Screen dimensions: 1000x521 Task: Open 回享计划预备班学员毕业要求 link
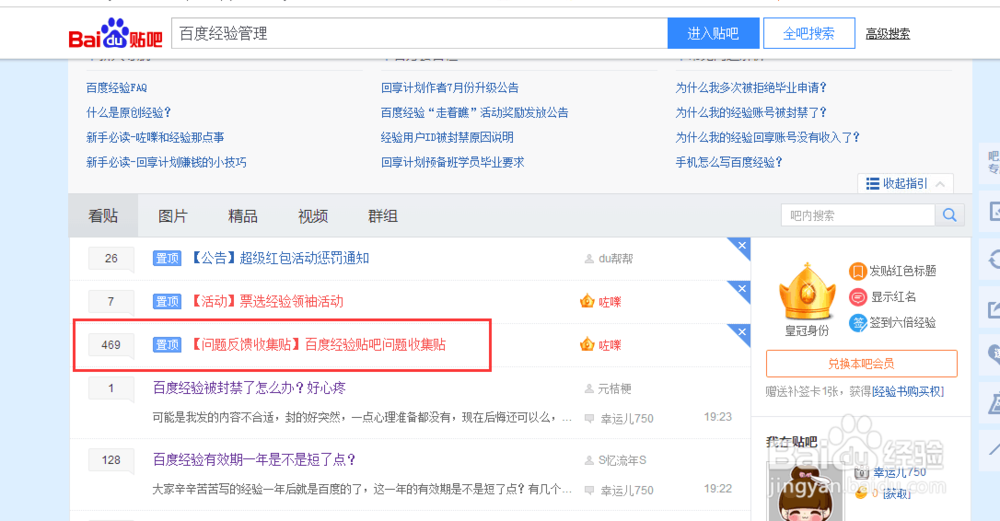[x=452, y=163]
